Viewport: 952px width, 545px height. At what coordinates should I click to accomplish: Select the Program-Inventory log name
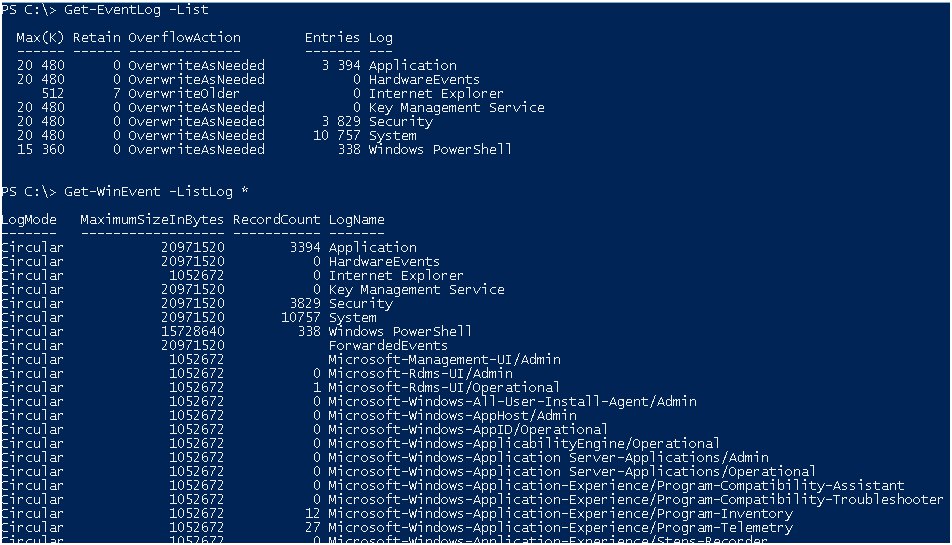[560, 514]
